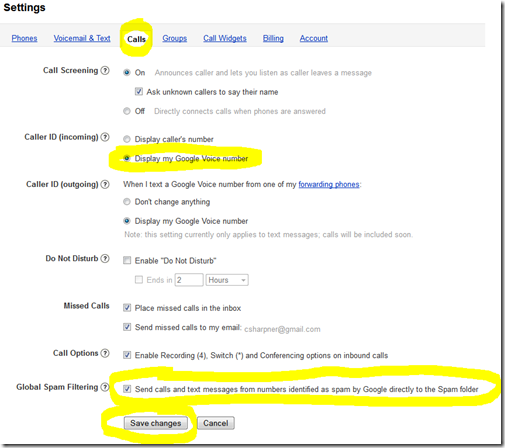505x448 pixels.
Task: Open help icon for Do Not Disturb
Action: (x=105, y=258)
